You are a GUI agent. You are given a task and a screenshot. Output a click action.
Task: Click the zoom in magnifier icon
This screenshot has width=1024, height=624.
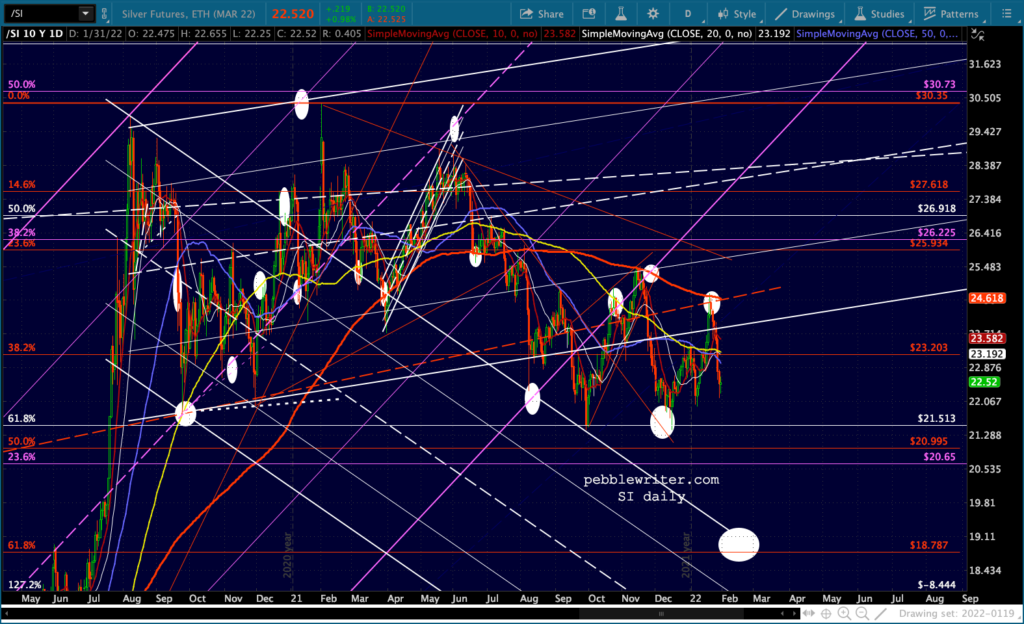click(x=844, y=613)
